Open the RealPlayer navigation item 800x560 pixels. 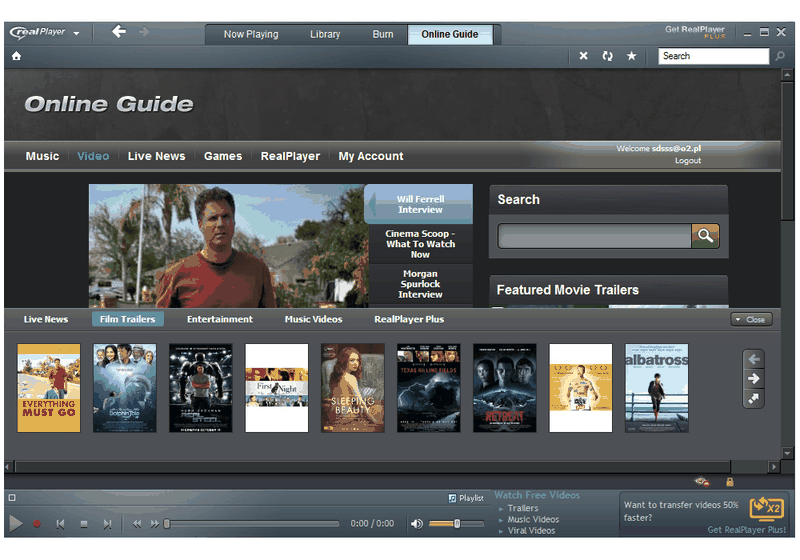coord(290,156)
